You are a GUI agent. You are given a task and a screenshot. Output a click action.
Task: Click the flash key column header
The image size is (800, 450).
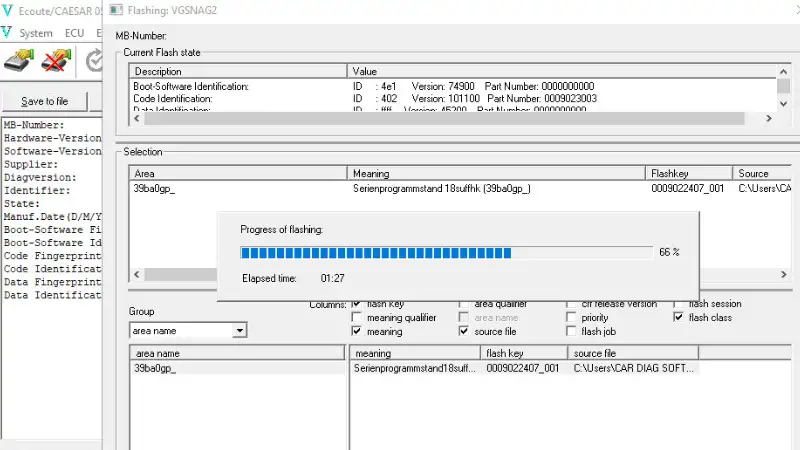click(524, 353)
